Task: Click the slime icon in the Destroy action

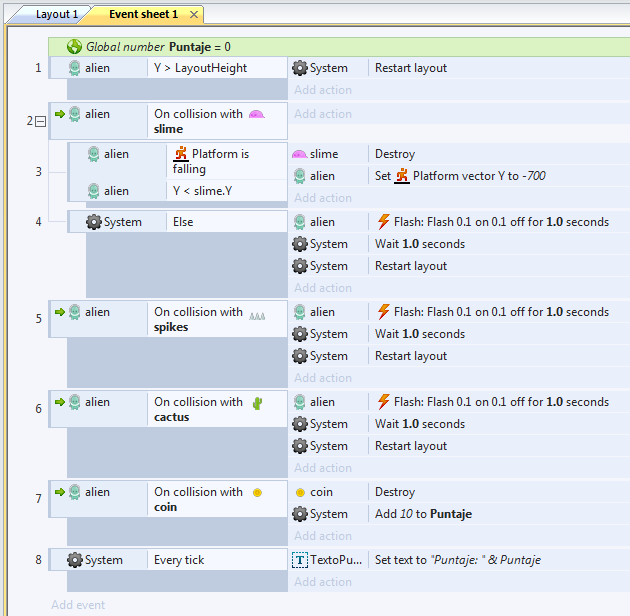Action: point(300,154)
